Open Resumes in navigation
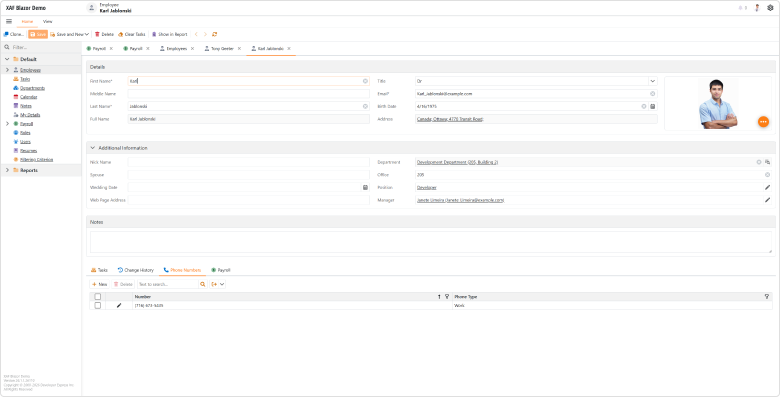 (28, 150)
